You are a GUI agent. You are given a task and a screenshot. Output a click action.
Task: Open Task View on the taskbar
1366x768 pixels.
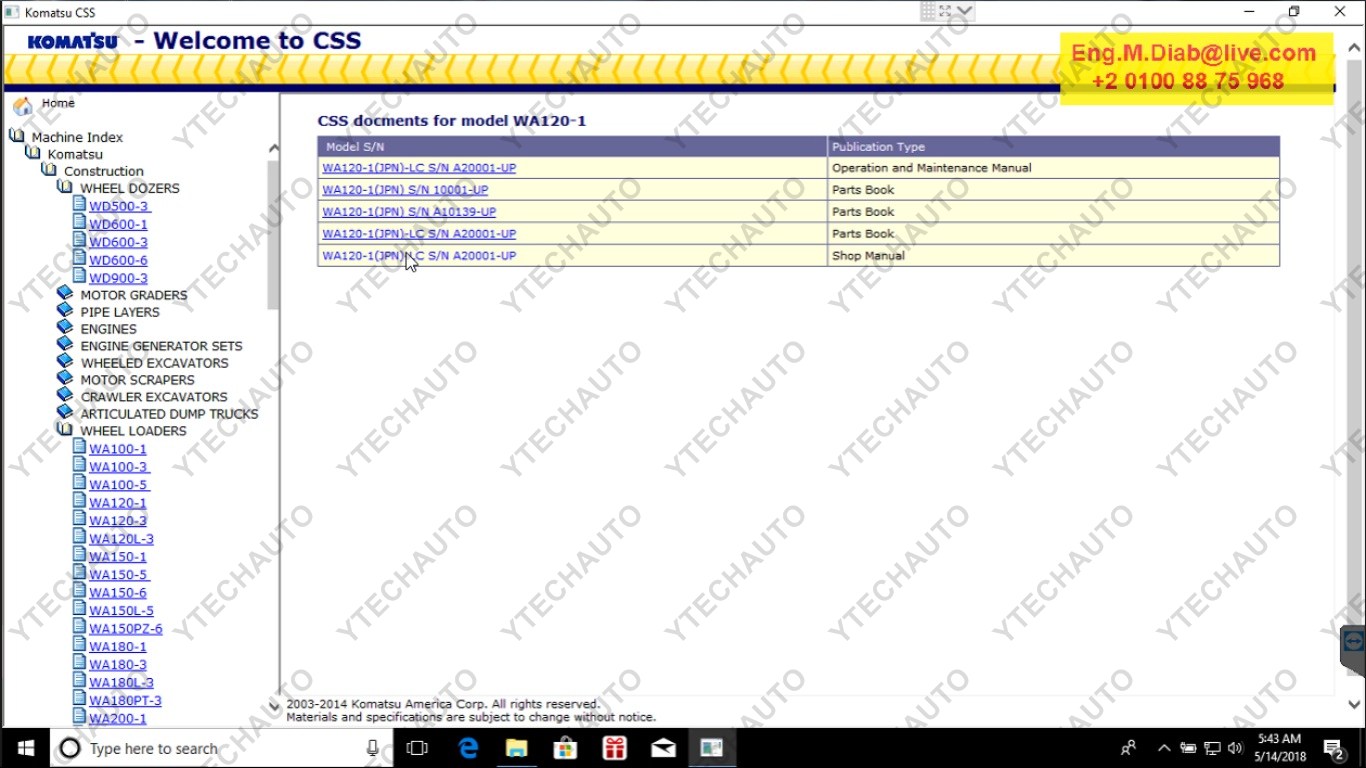[x=417, y=748]
